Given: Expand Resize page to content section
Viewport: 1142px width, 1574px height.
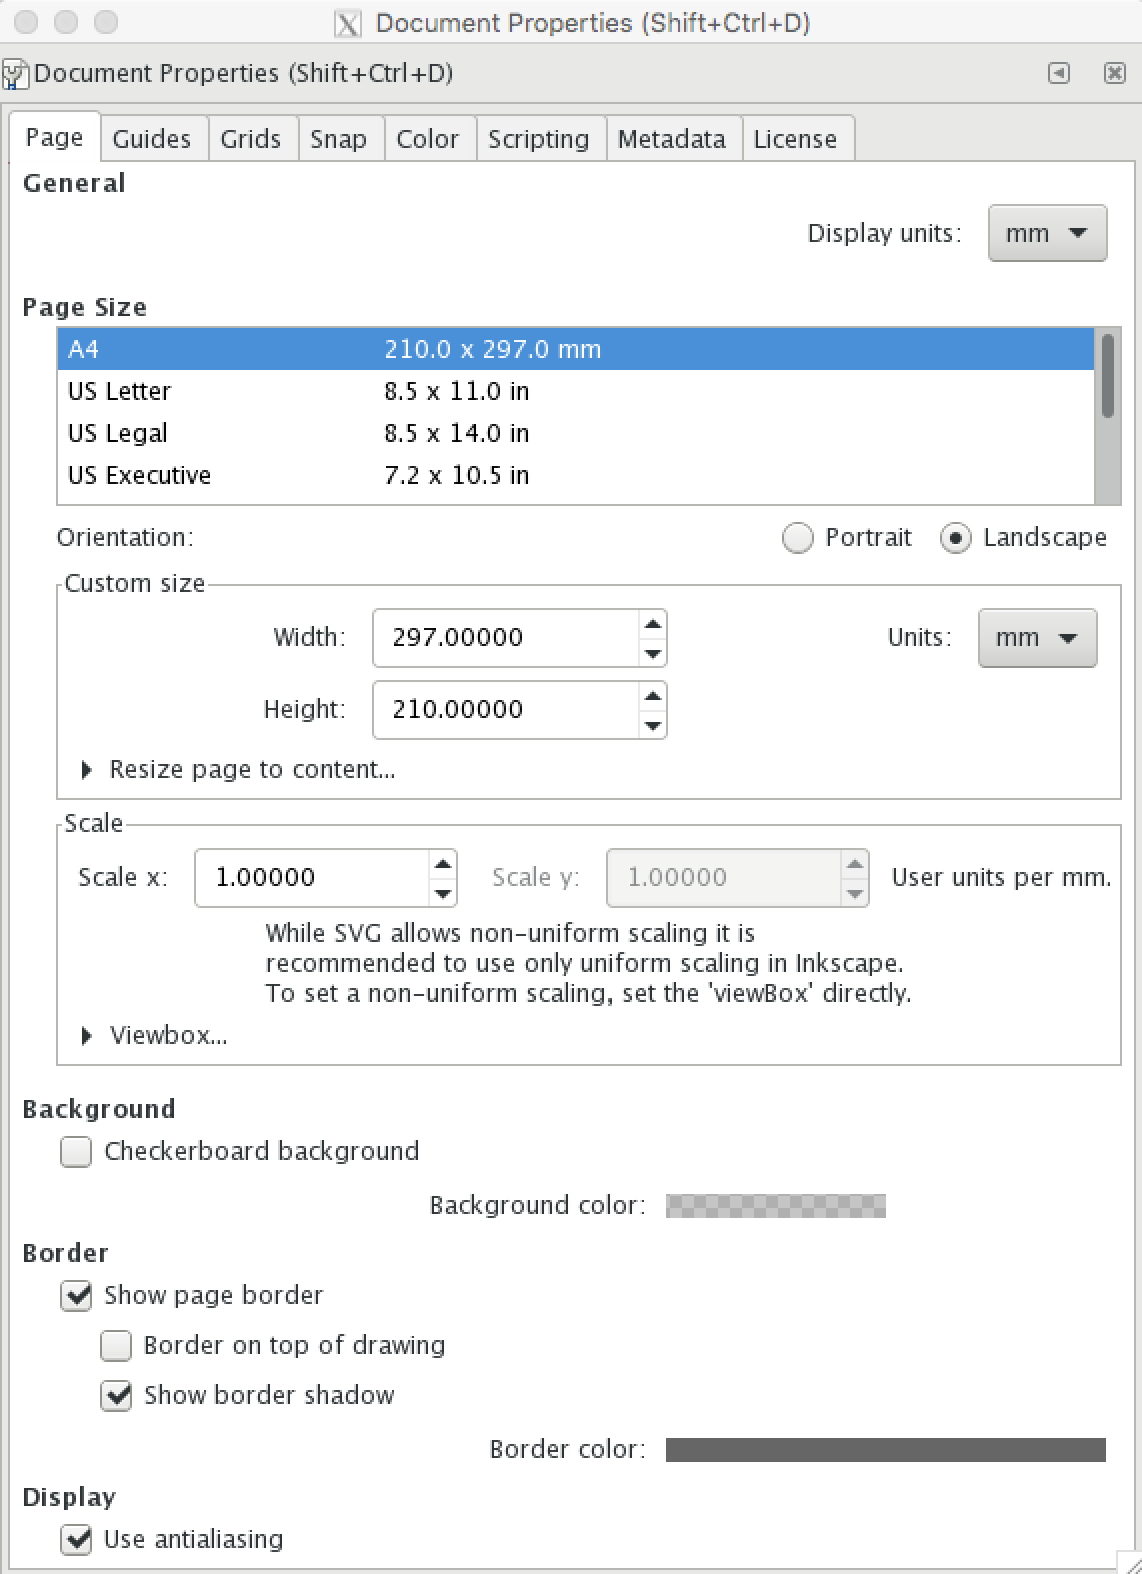Looking at the screenshot, I should (87, 769).
